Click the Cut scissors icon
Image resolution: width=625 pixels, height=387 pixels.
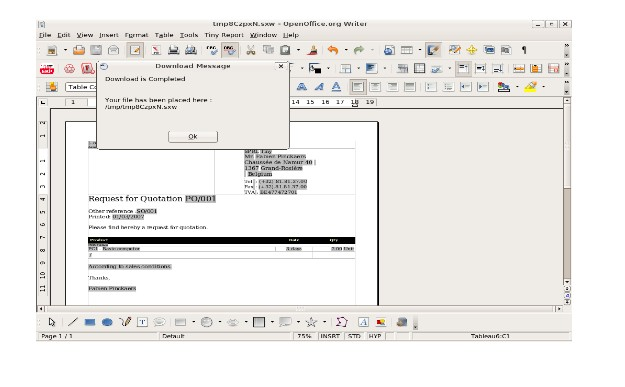point(250,50)
